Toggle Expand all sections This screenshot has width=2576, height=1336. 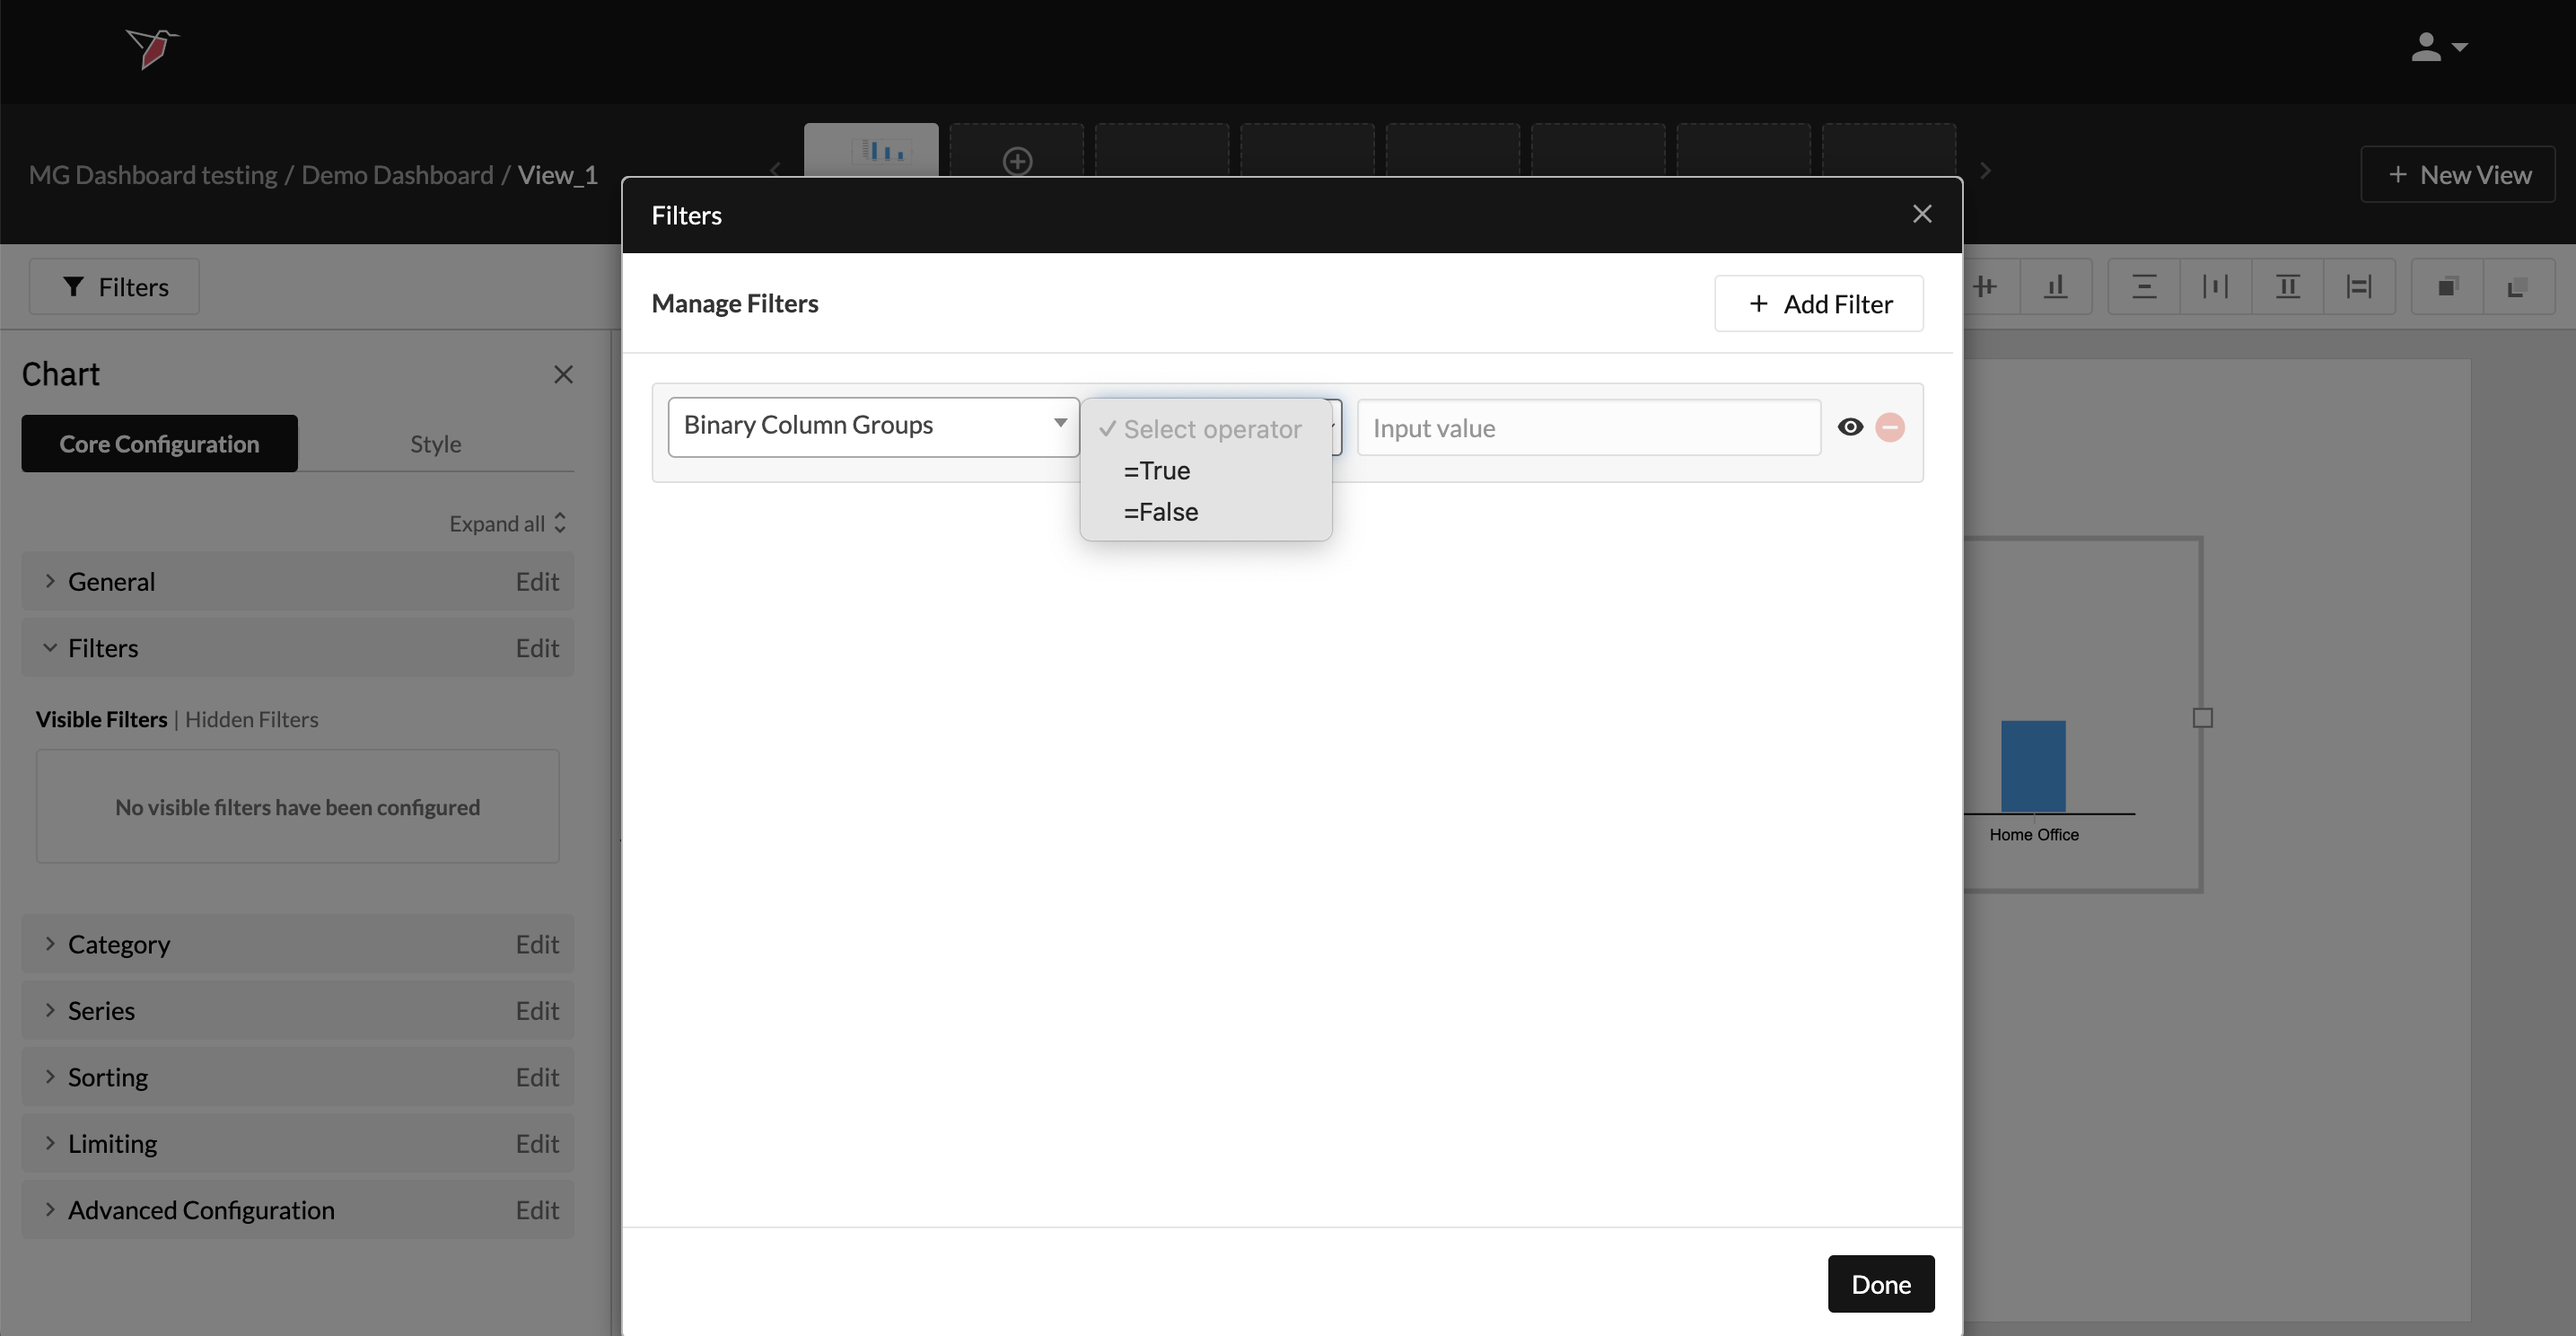click(x=507, y=523)
